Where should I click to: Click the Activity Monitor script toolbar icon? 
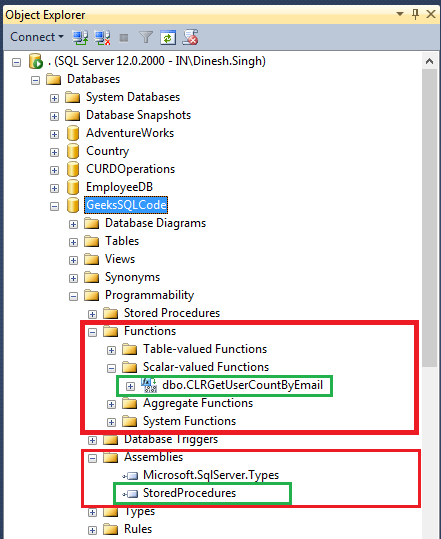[190, 37]
